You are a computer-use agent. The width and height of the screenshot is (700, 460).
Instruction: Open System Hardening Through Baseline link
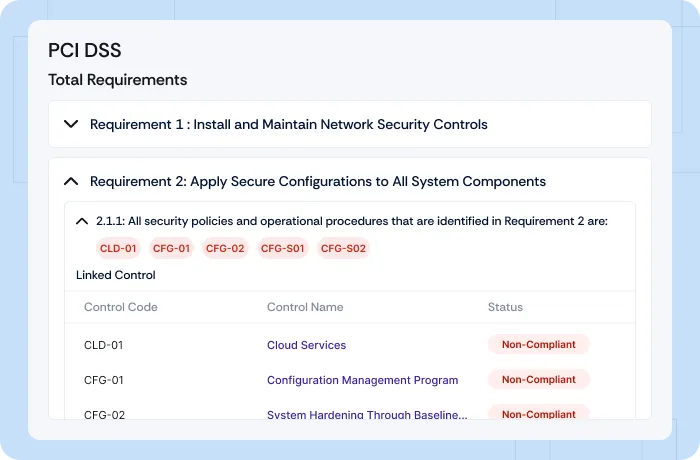pos(367,414)
